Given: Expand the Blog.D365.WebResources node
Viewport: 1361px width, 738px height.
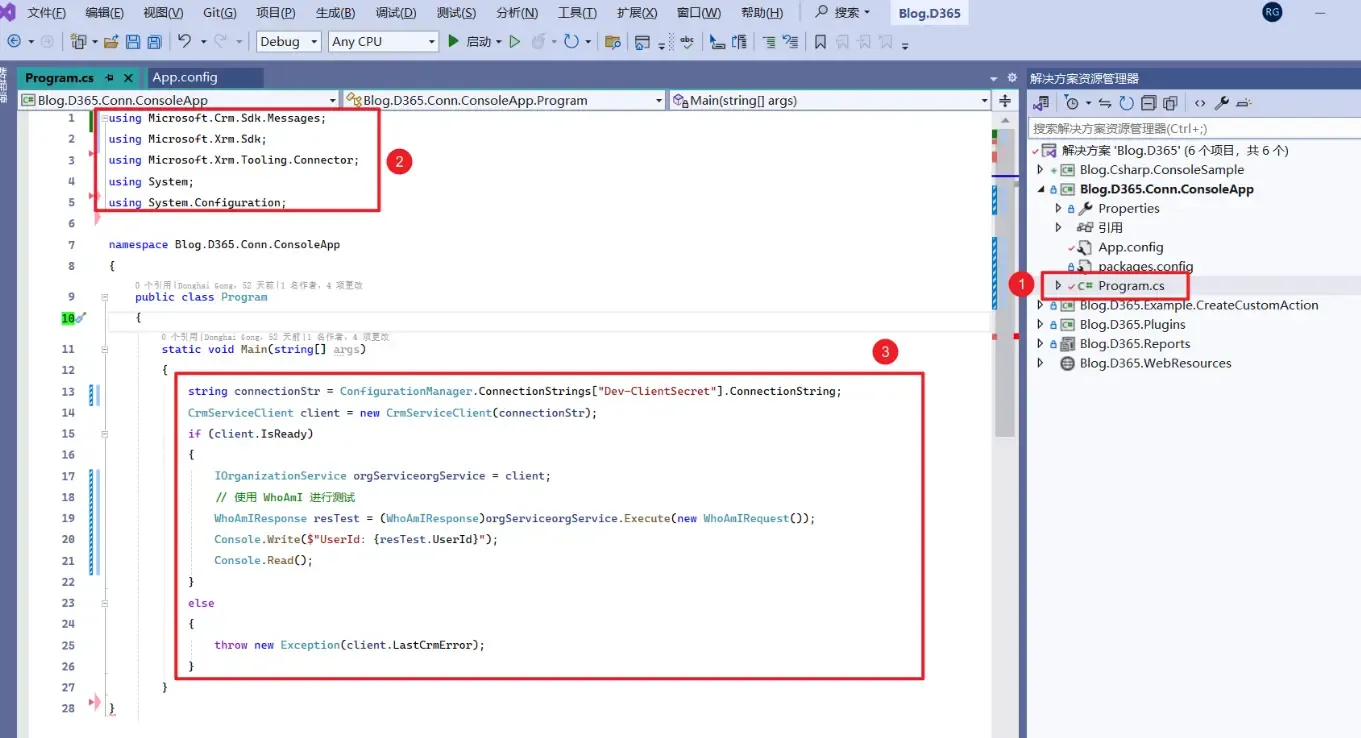Looking at the screenshot, I should (x=1040, y=363).
